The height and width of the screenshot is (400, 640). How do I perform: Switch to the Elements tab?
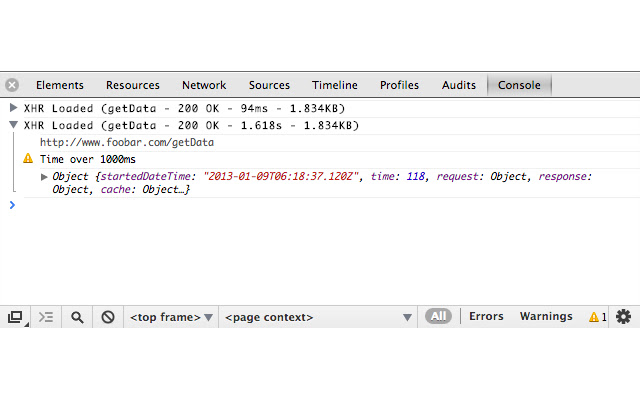[60, 85]
